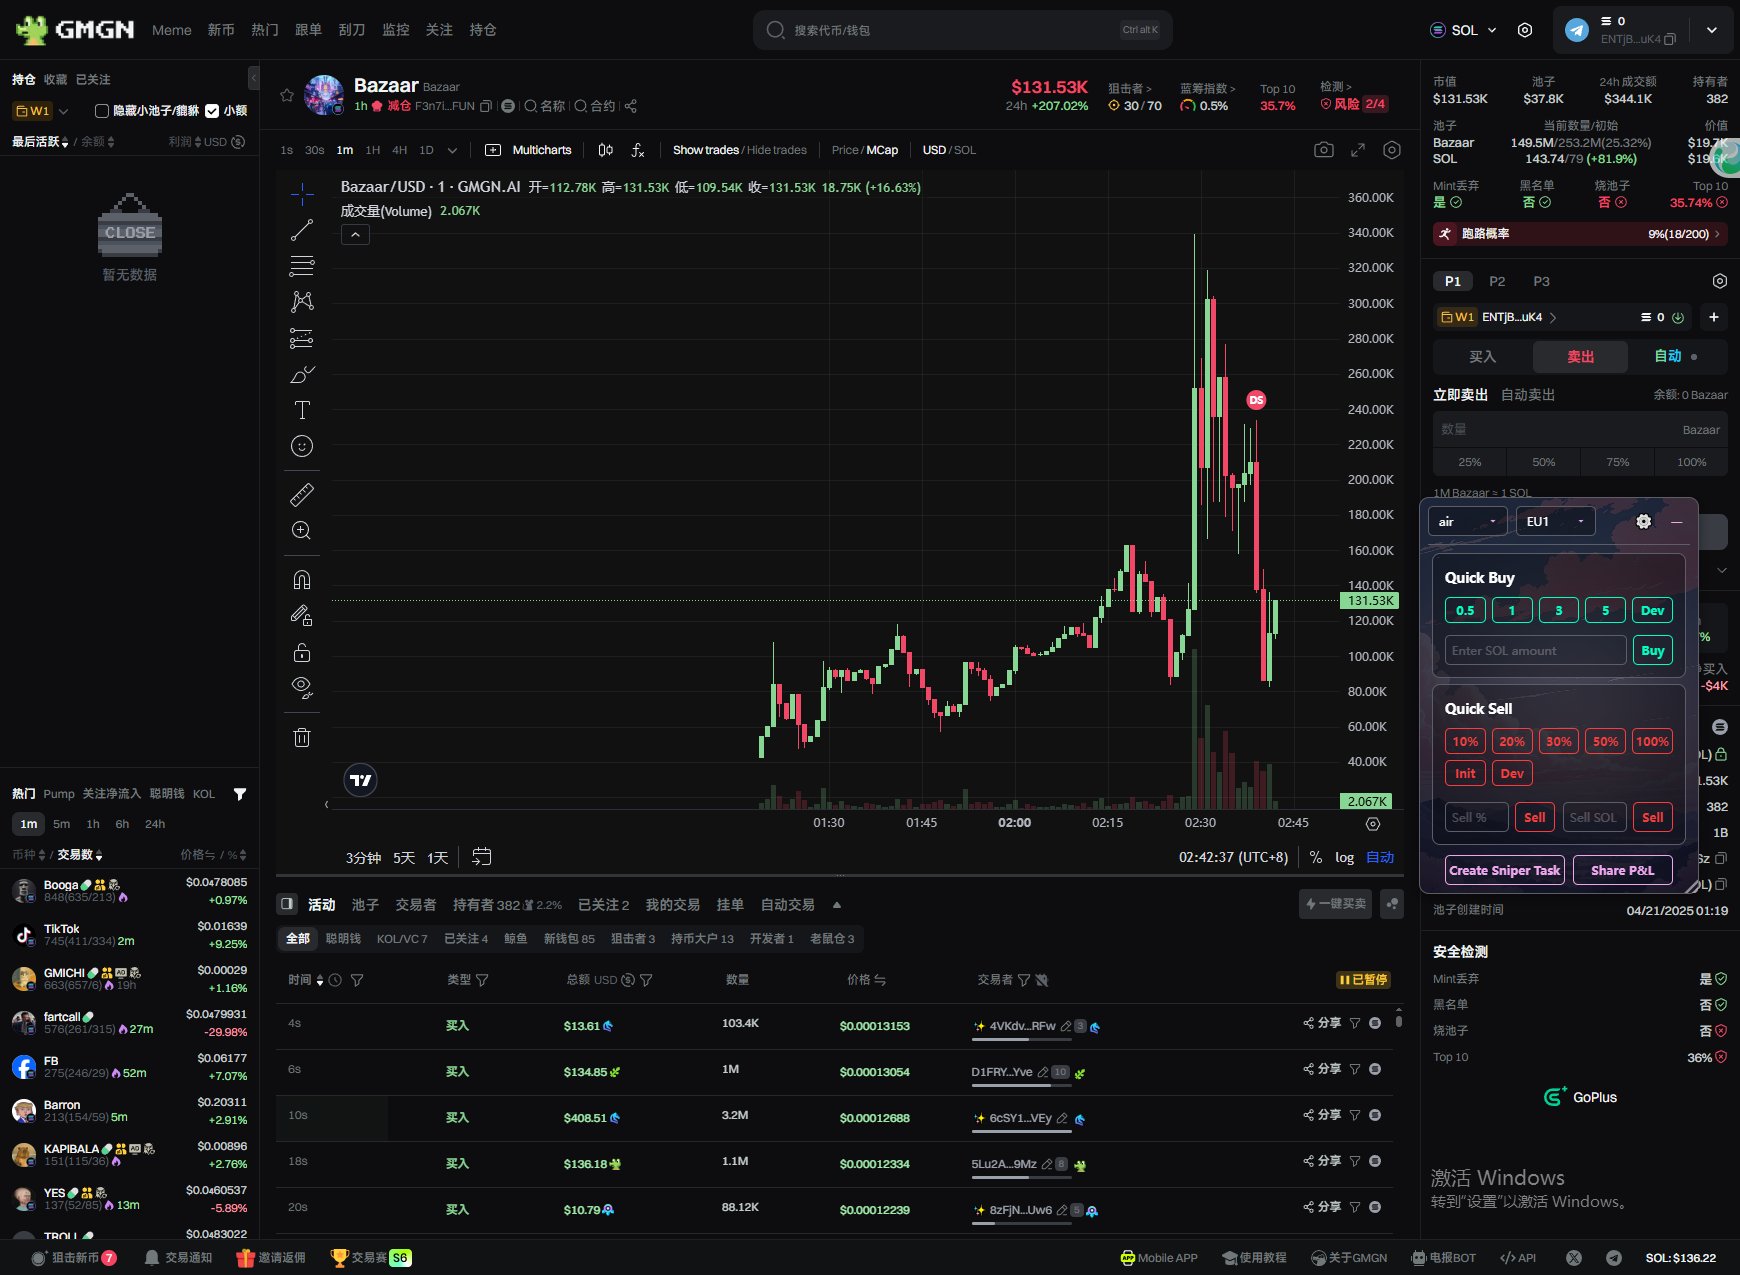Focus the token and wallet search box
This screenshot has width=1740, height=1275.
(x=962, y=30)
